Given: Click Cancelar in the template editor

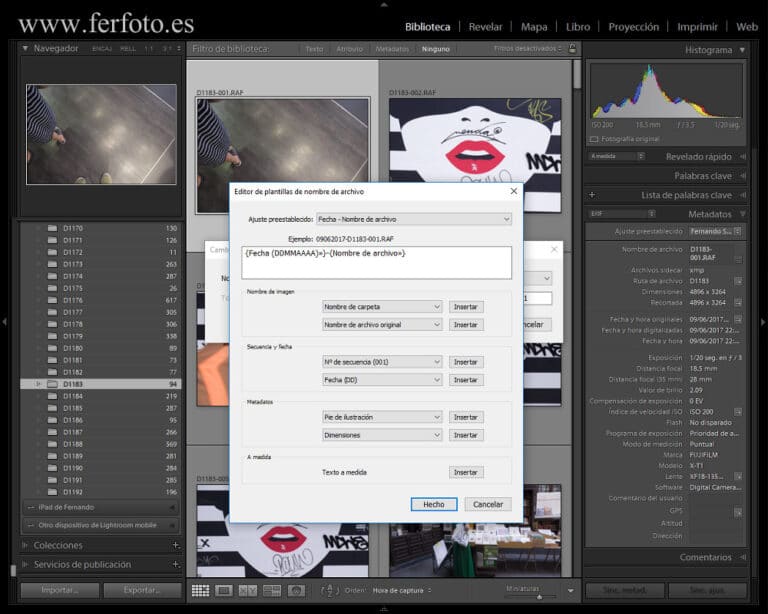Looking at the screenshot, I should point(488,504).
